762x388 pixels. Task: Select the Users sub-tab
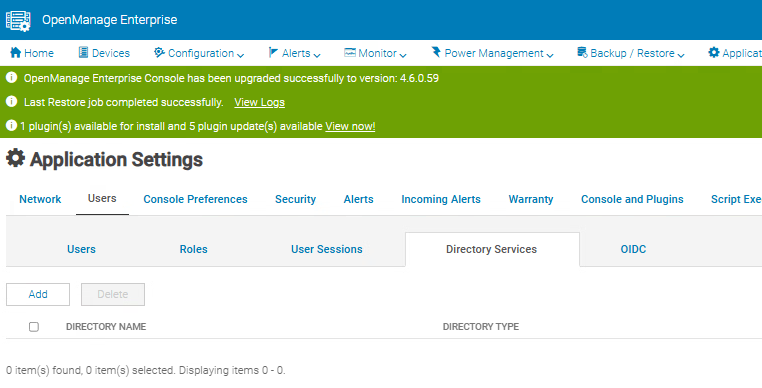pyautogui.click(x=81, y=249)
